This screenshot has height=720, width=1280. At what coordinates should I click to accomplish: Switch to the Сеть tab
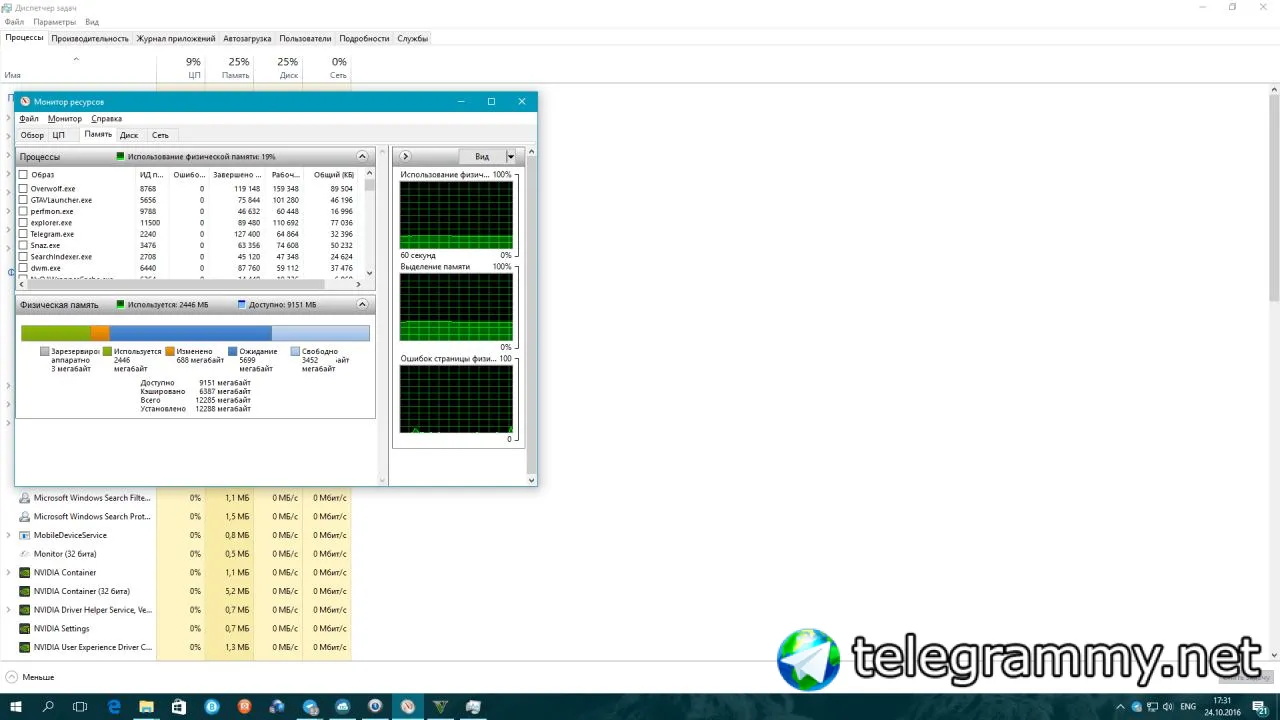pos(160,135)
